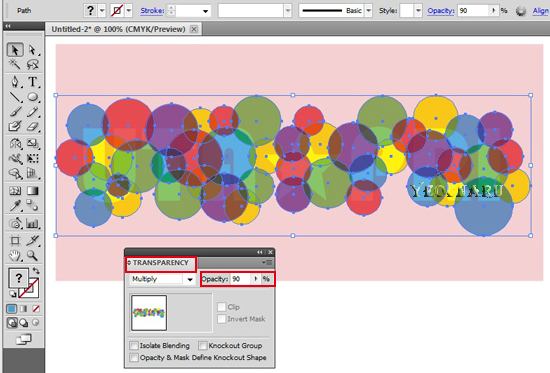Check Opacity & Mask Define Knockout Shape
This screenshot has height=373, width=550.
134,358
